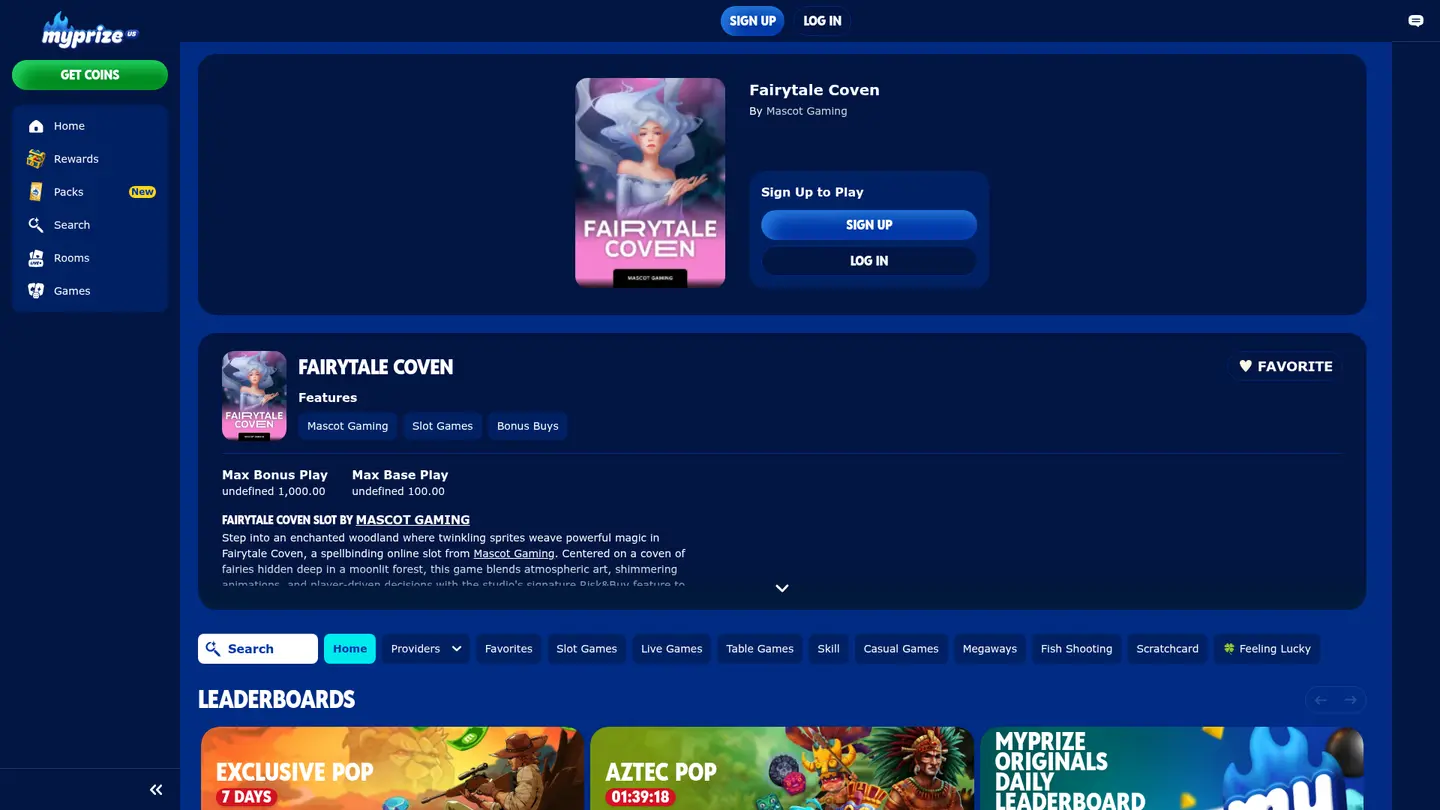1440x810 pixels.
Task: Click the Games cards icon
Action: click(36, 291)
